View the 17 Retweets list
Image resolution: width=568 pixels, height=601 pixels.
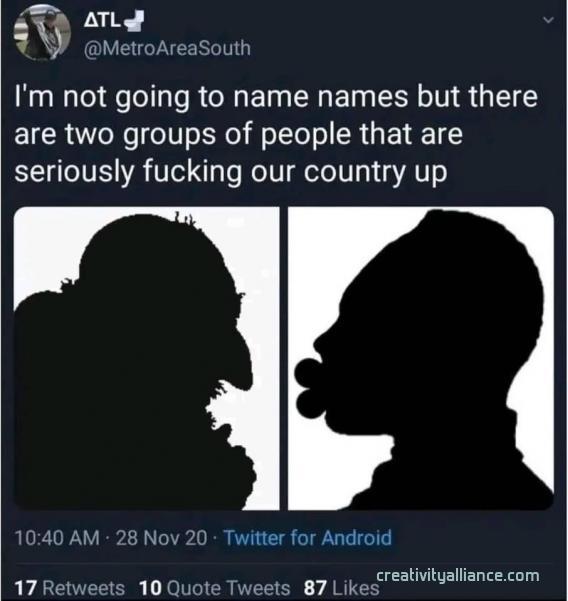(x=70, y=588)
